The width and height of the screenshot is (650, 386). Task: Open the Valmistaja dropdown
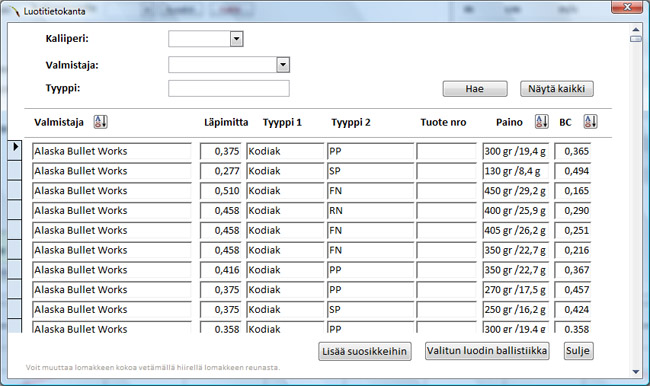click(283, 65)
